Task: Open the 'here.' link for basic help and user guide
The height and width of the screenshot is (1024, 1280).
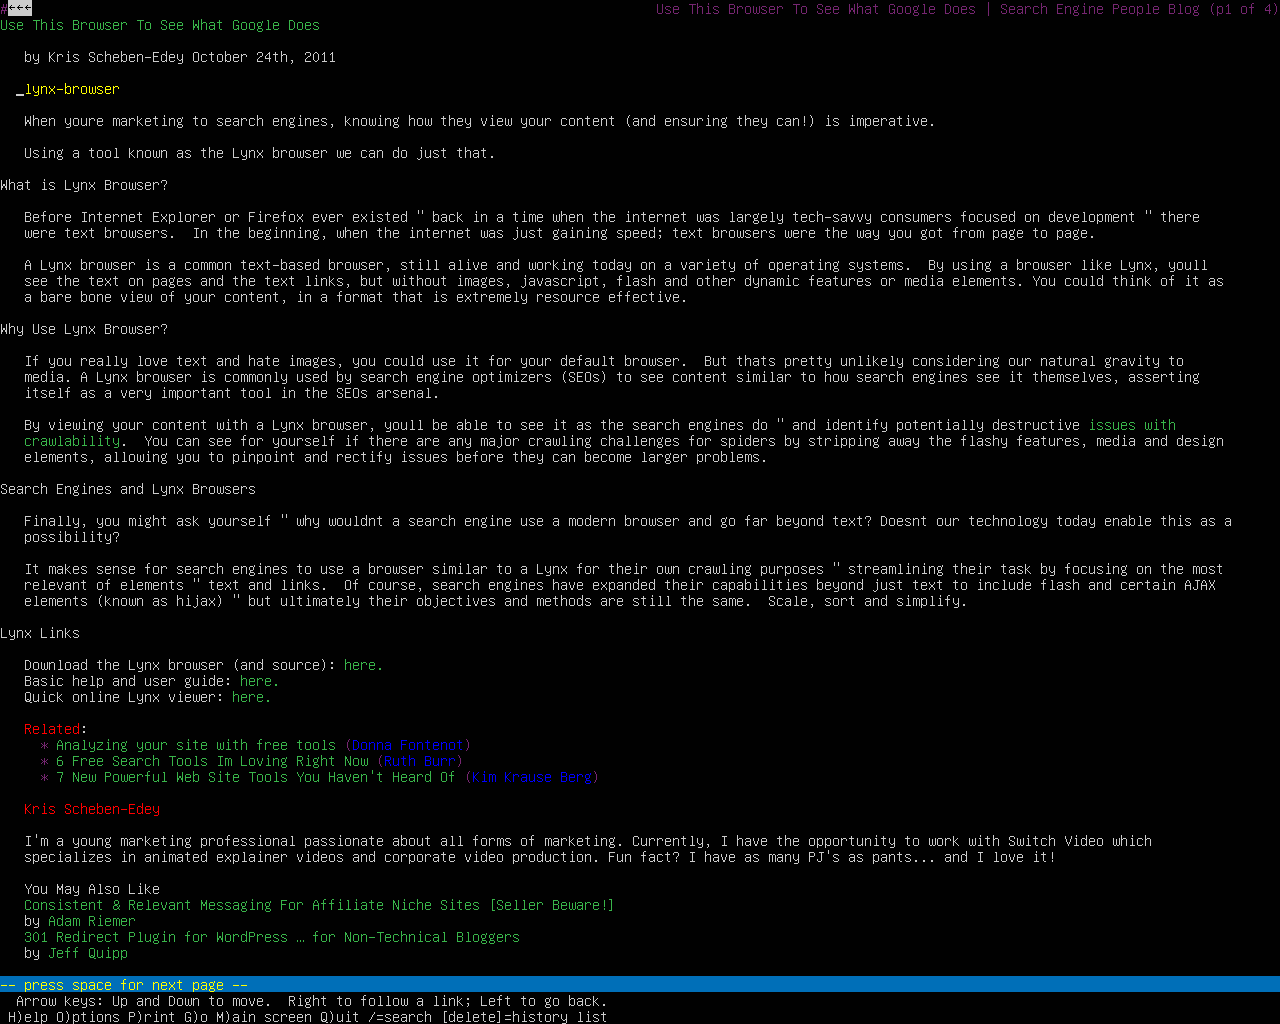Action: pos(259,681)
